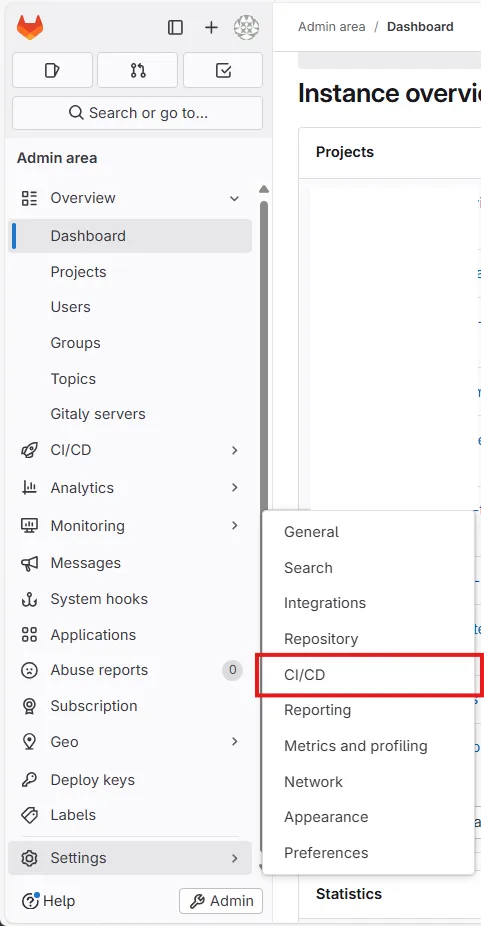Click the Search or go to field
Viewport: 484px width, 926px height.
click(138, 113)
